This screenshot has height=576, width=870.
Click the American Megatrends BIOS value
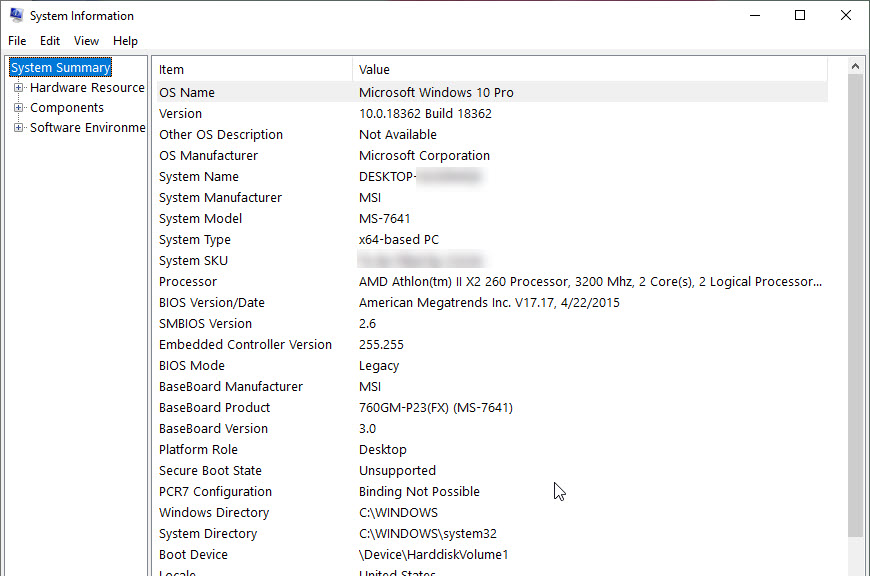click(489, 303)
